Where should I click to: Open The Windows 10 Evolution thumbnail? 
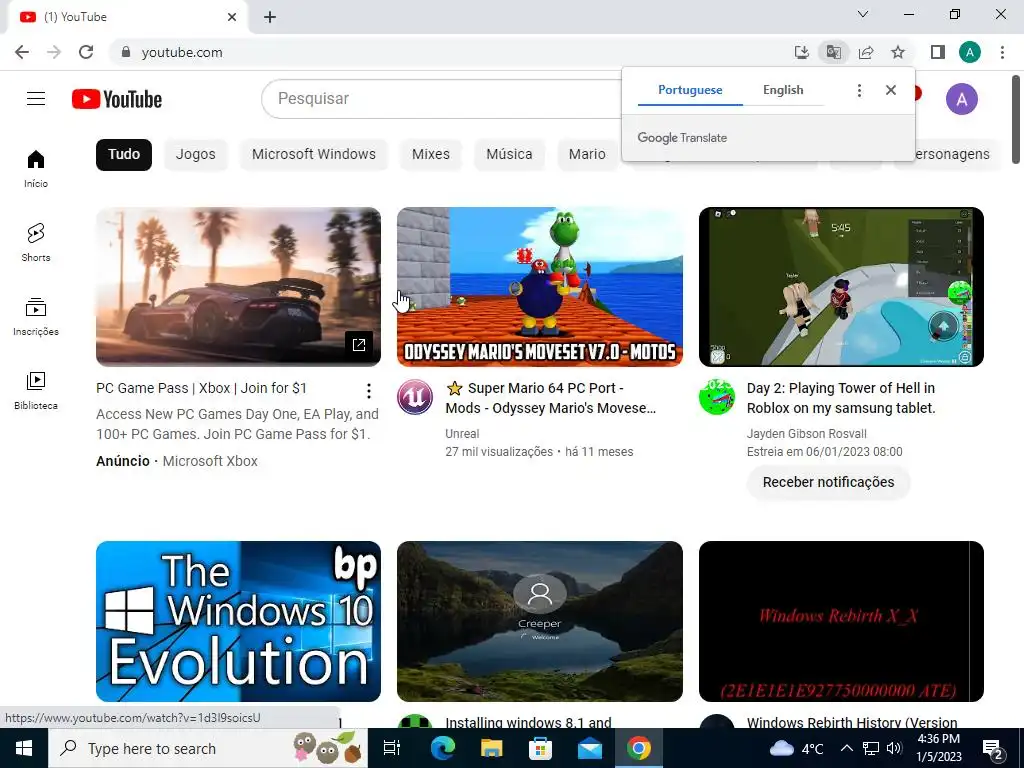pyautogui.click(x=238, y=621)
